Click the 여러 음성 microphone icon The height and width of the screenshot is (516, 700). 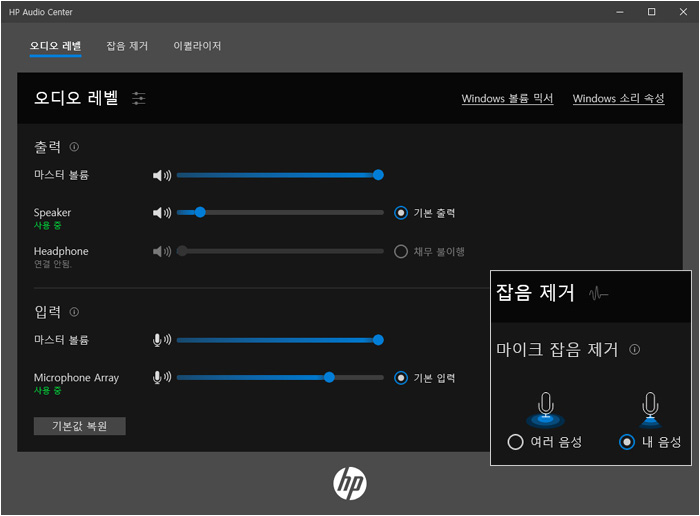[x=546, y=410]
